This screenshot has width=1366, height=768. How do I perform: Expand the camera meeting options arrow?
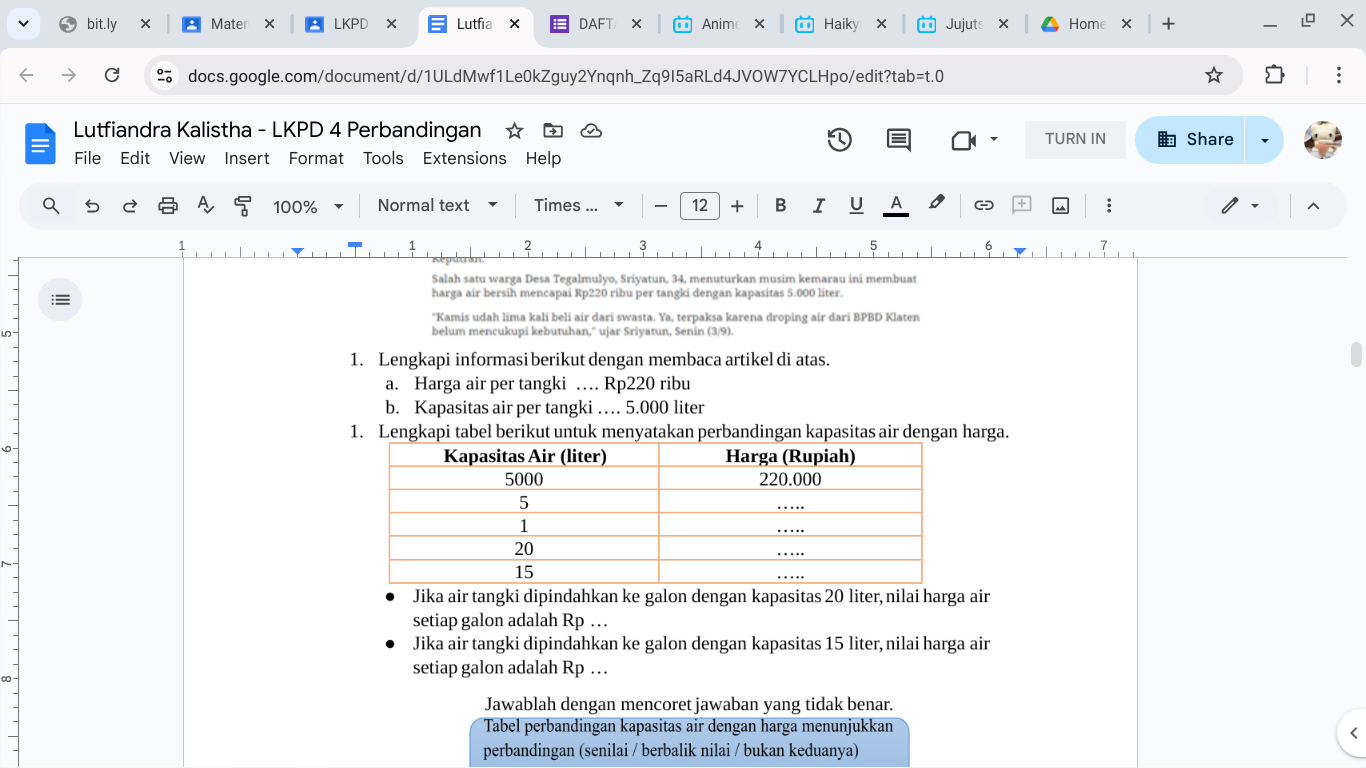click(x=993, y=139)
